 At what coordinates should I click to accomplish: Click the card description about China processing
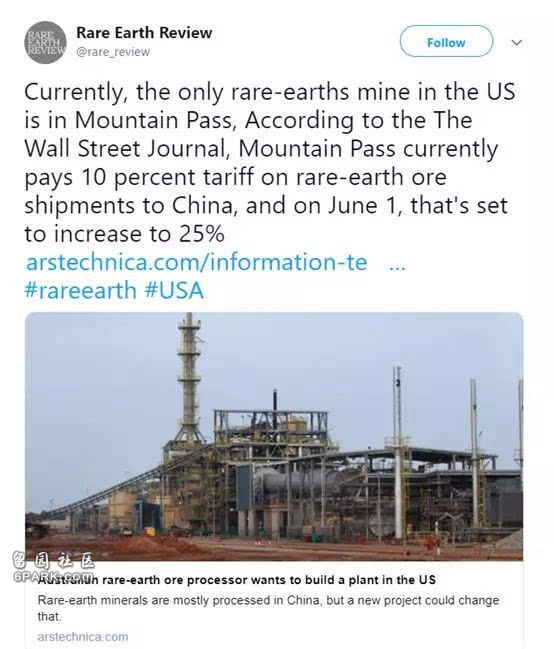(268, 608)
